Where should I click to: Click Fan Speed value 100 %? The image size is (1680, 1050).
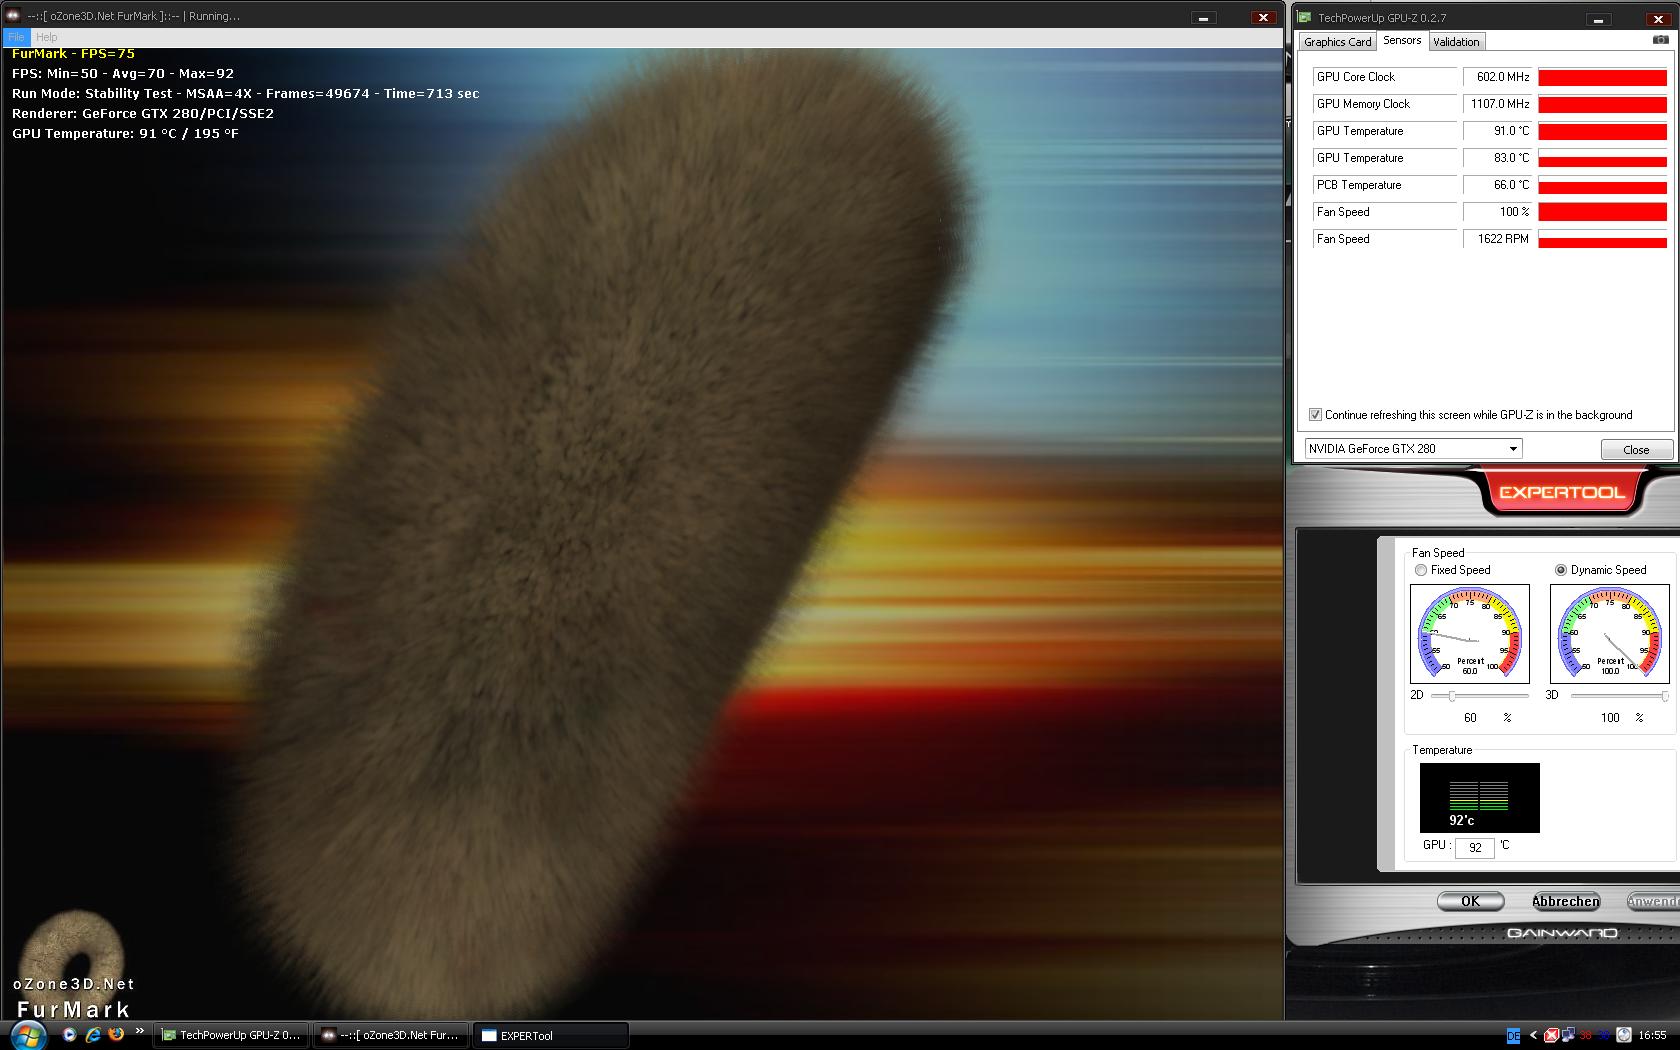click(1498, 212)
